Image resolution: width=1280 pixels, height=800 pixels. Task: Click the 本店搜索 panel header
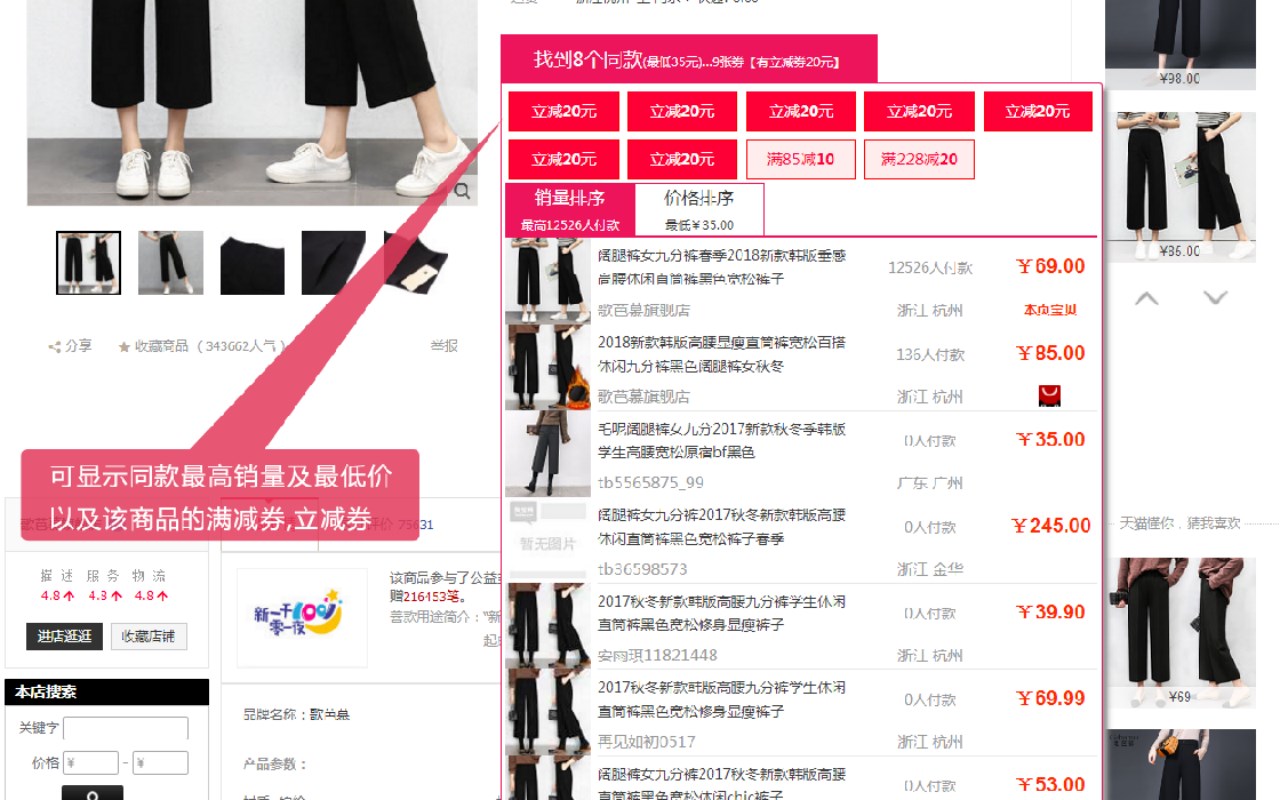[x=107, y=692]
